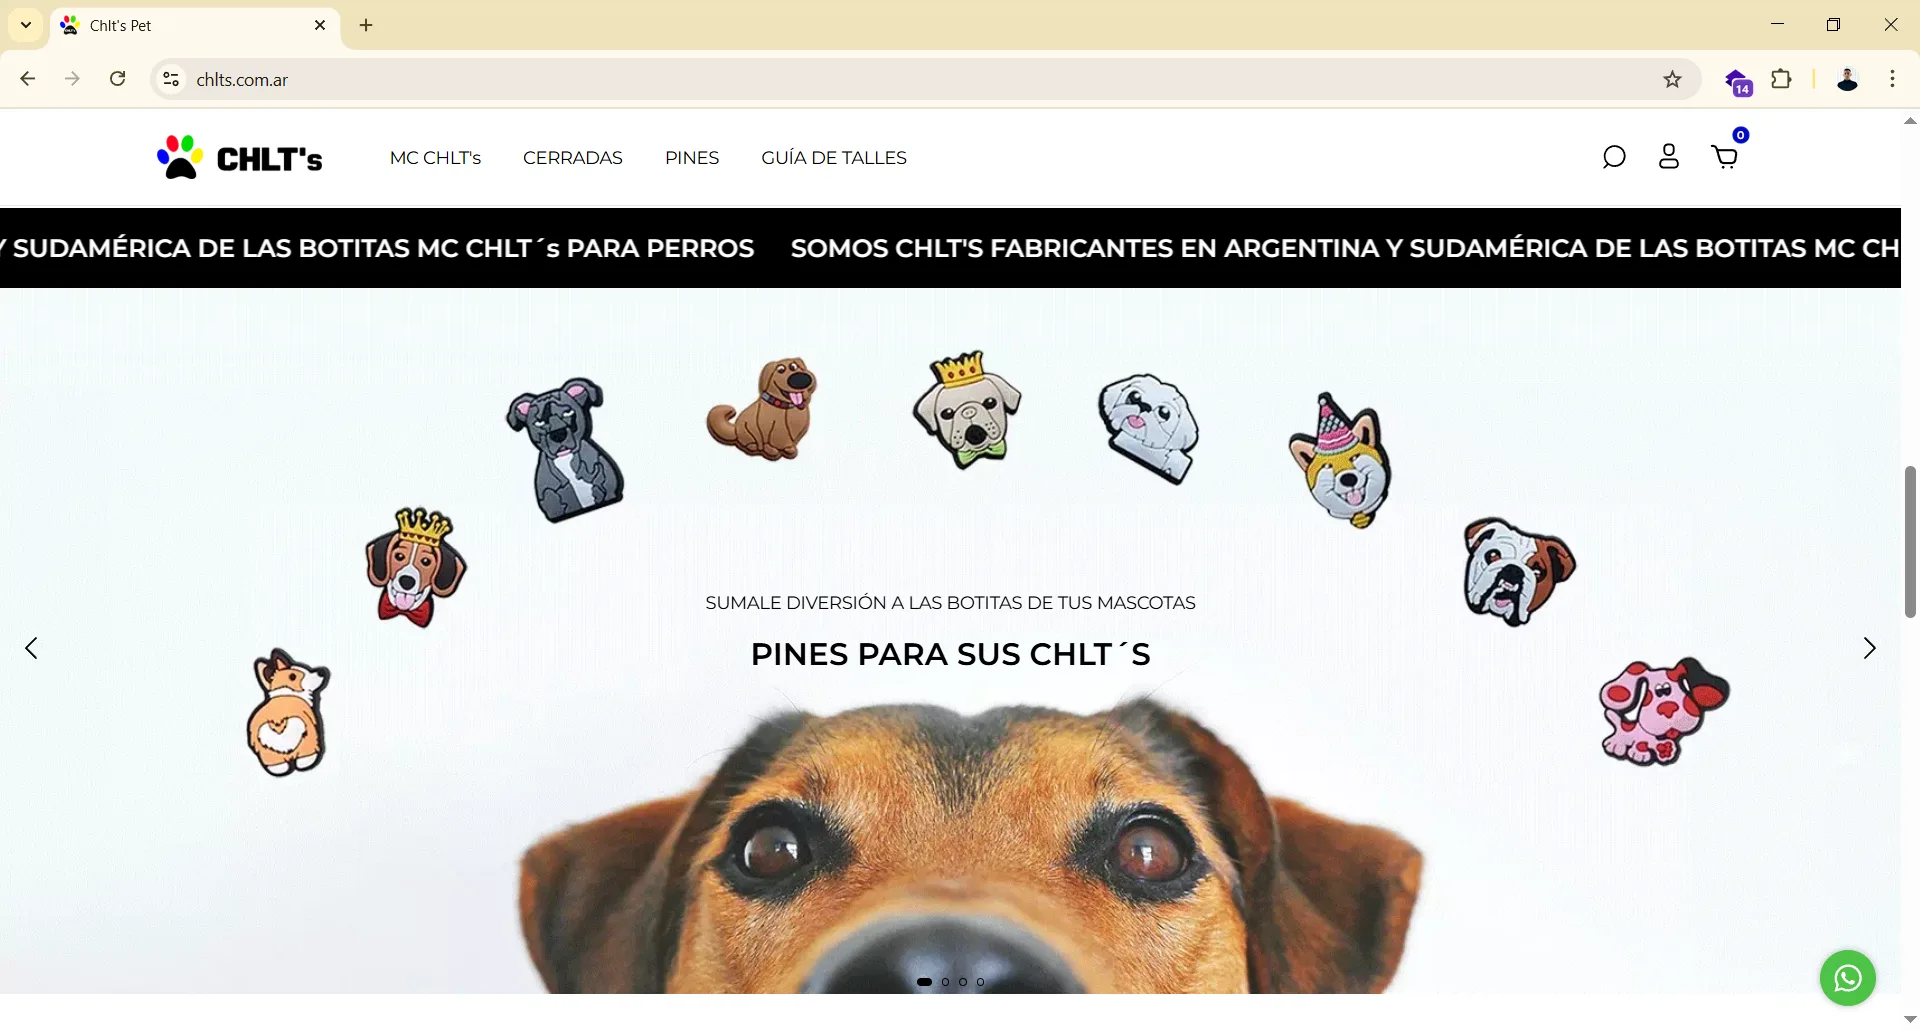The image size is (1920, 1030).
Task: Select the third carousel slide dot
Action: coord(963,982)
